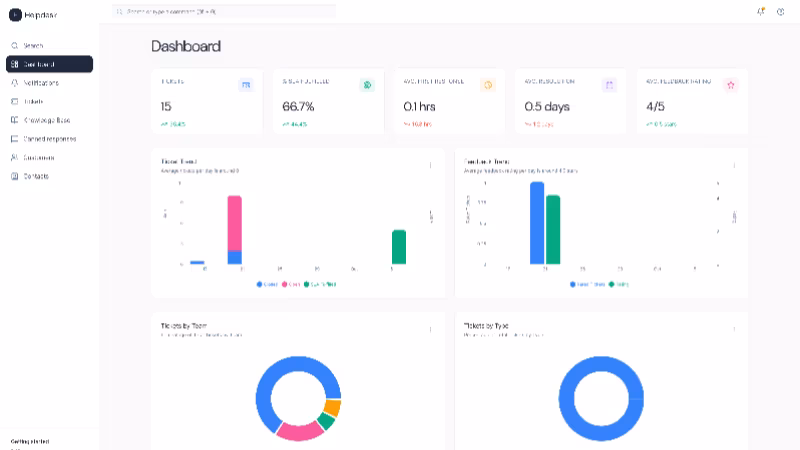Click the Knowledge Base book icon
This screenshot has height=450, width=800.
coord(14,120)
